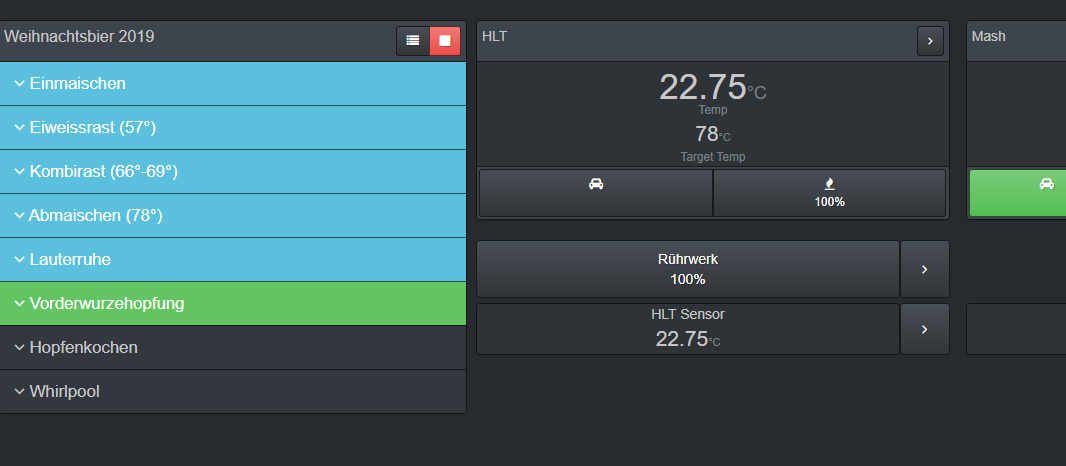Select the Hopfenkochen step

pyautogui.click(x=84, y=347)
